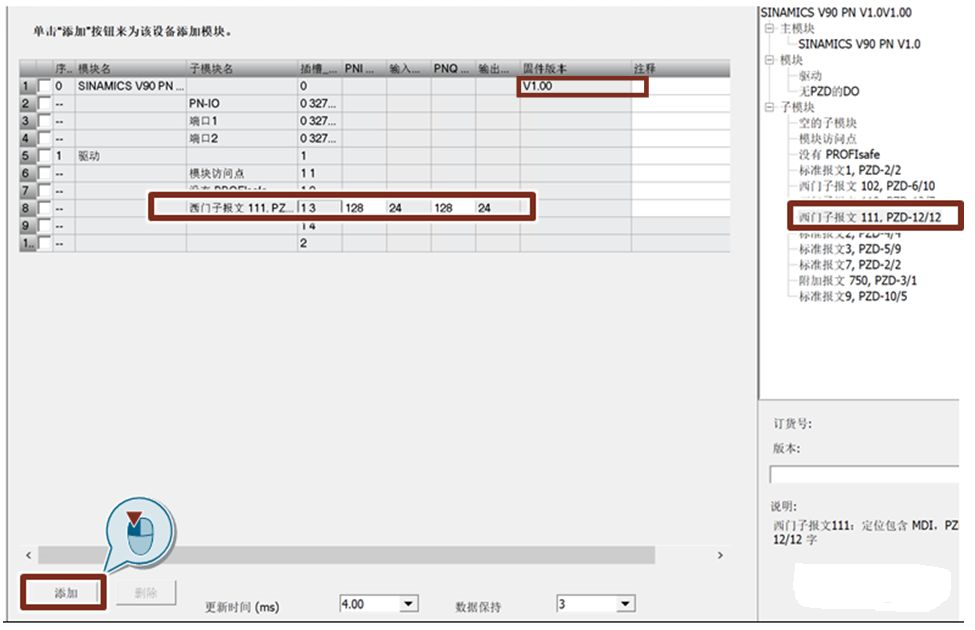Select 无PZD的DO in the tree
The height and width of the screenshot is (630, 975).
tap(829, 91)
